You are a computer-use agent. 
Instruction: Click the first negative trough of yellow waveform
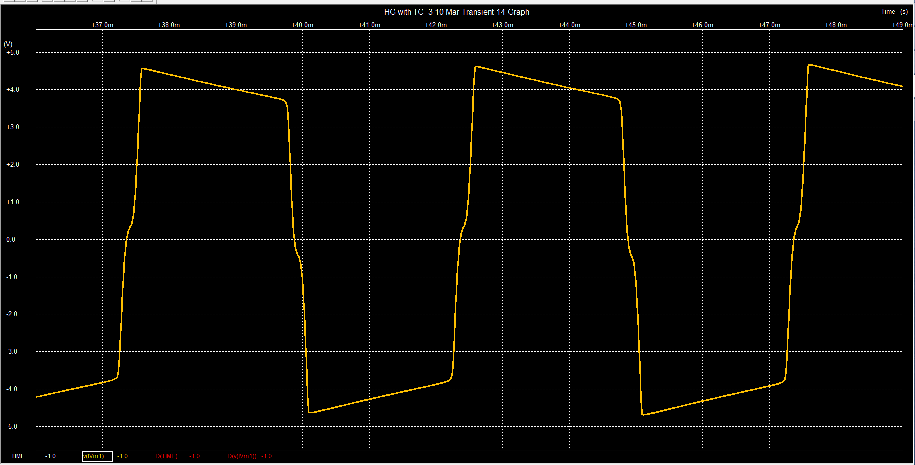coord(309,412)
